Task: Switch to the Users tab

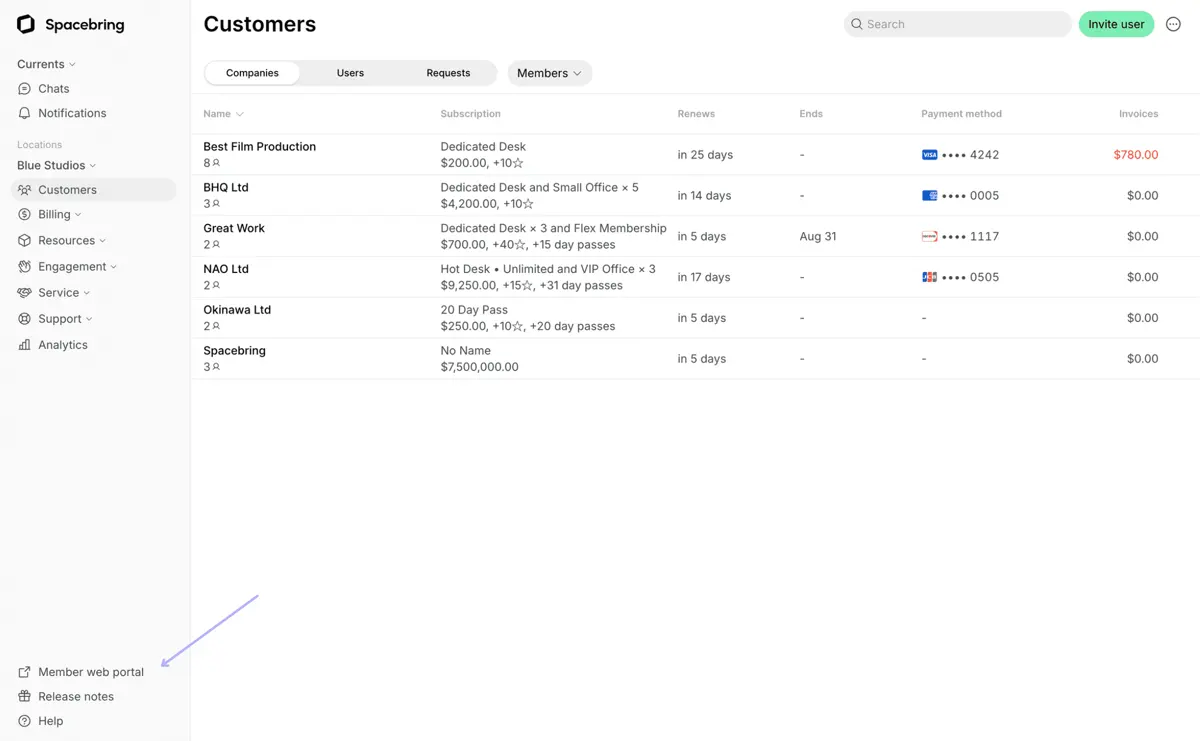Action: coord(350,73)
